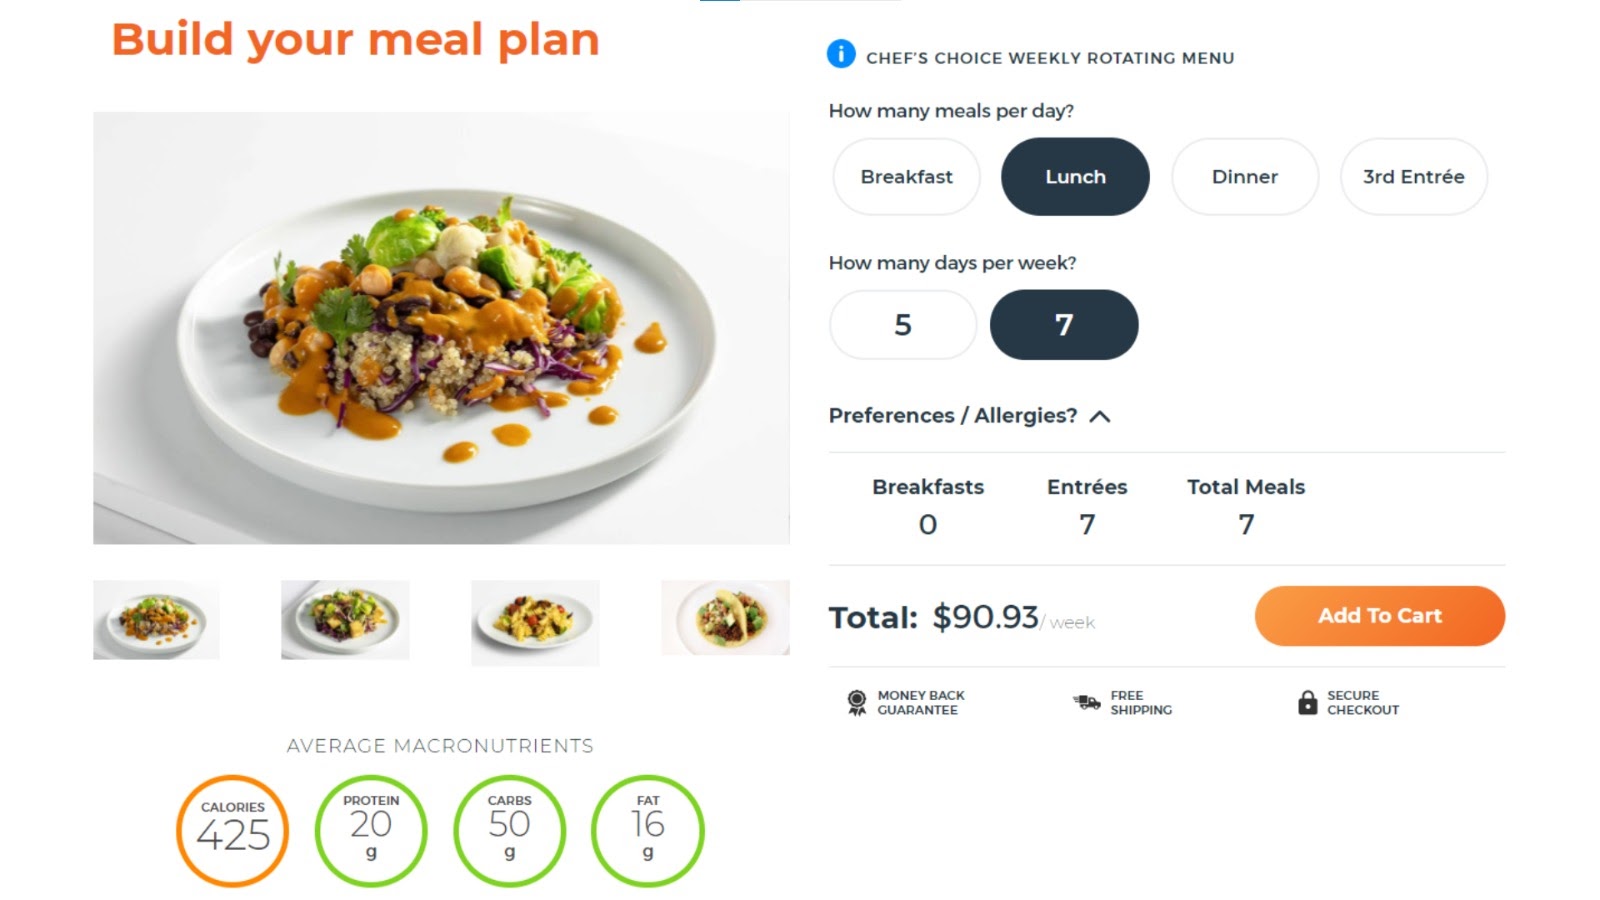This screenshot has height=900, width=1600.
Task: Click the money back guarantee ribbon icon
Action: [x=857, y=703]
